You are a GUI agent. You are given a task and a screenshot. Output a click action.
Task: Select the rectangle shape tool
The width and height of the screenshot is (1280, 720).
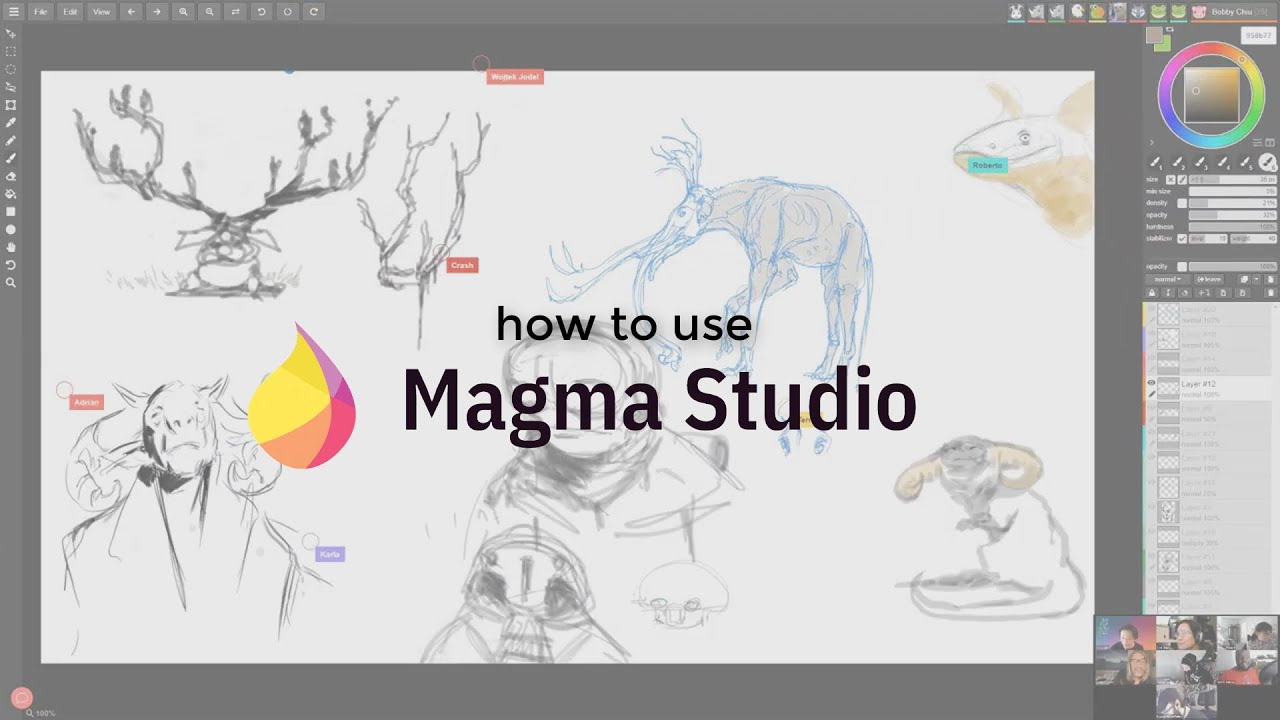(11, 212)
